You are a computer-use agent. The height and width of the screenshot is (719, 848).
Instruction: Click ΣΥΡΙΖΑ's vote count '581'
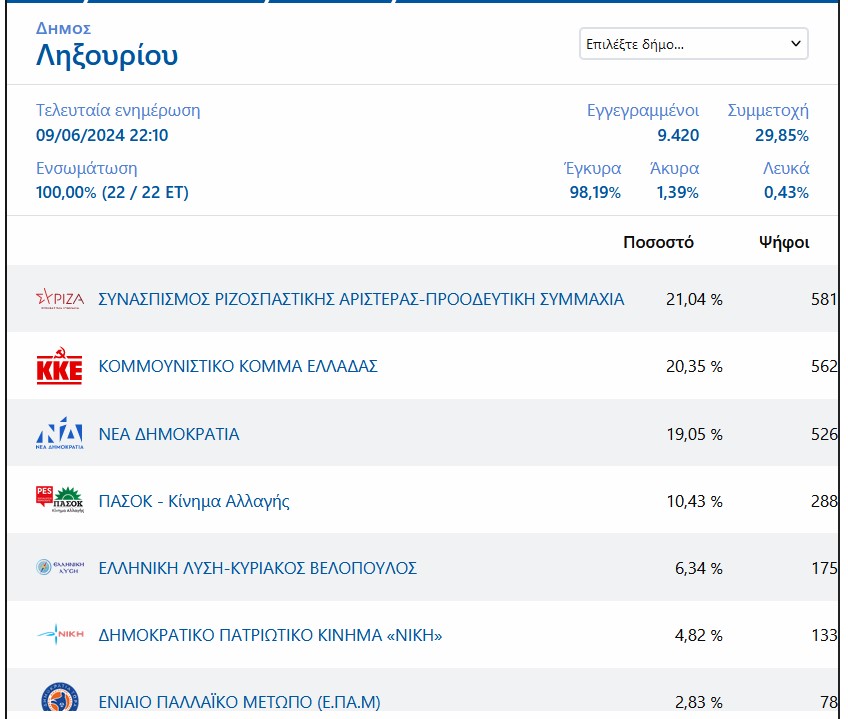pyautogui.click(x=824, y=299)
